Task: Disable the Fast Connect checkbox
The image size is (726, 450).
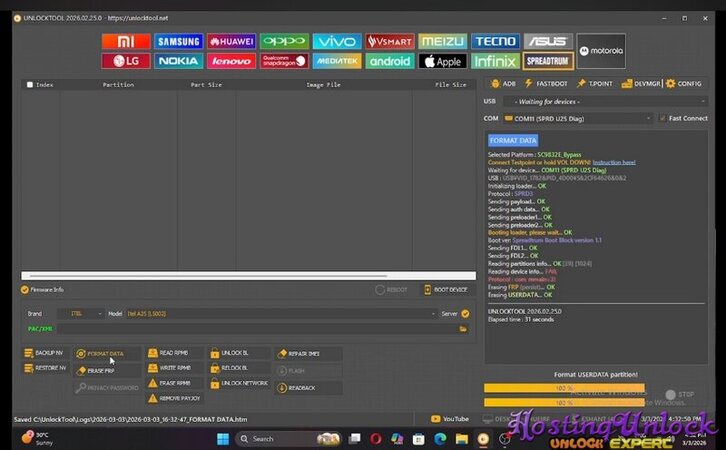Action: pos(662,118)
